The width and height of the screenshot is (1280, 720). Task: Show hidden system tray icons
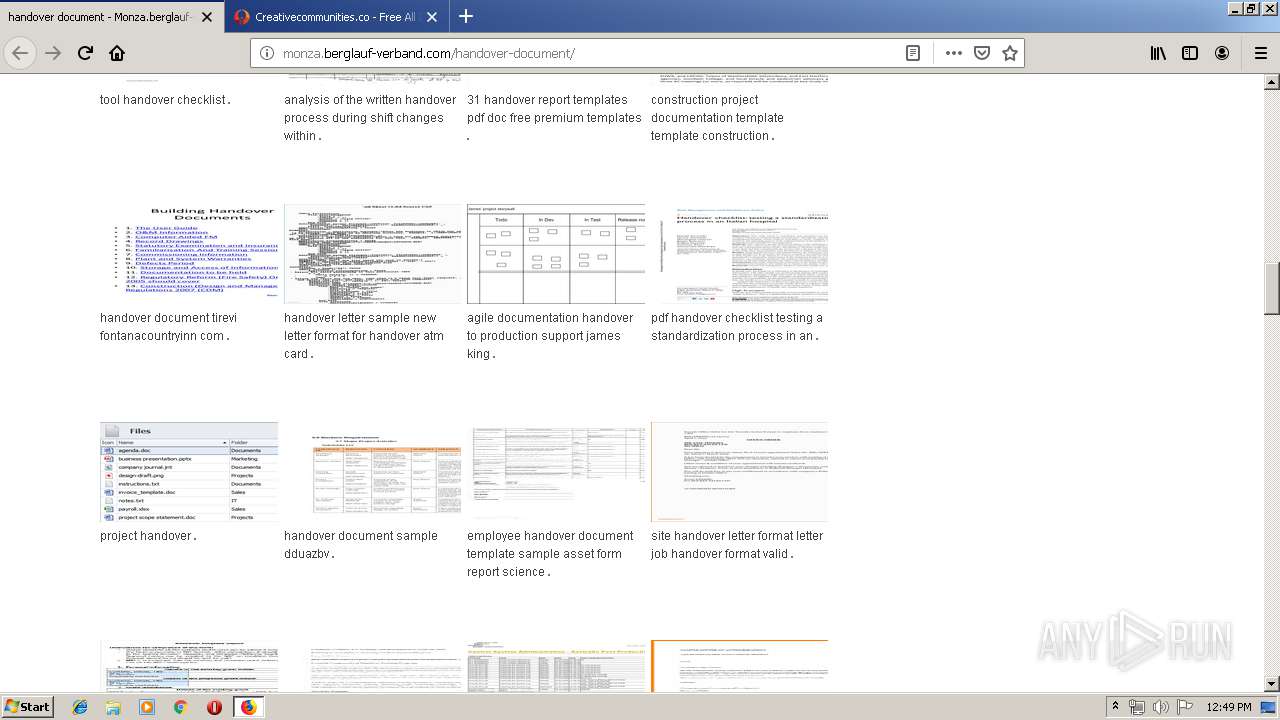[x=1116, y=706]
